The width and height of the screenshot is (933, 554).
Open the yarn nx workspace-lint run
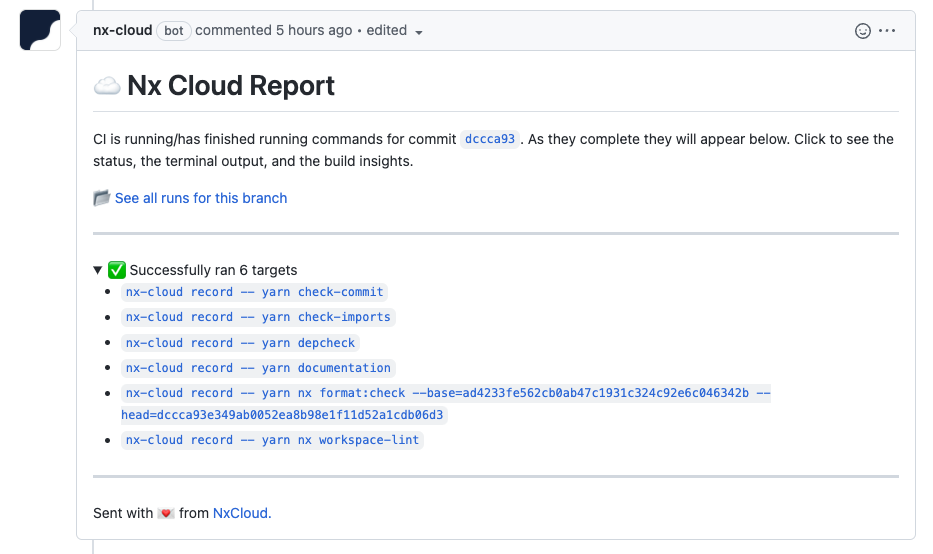272,440
